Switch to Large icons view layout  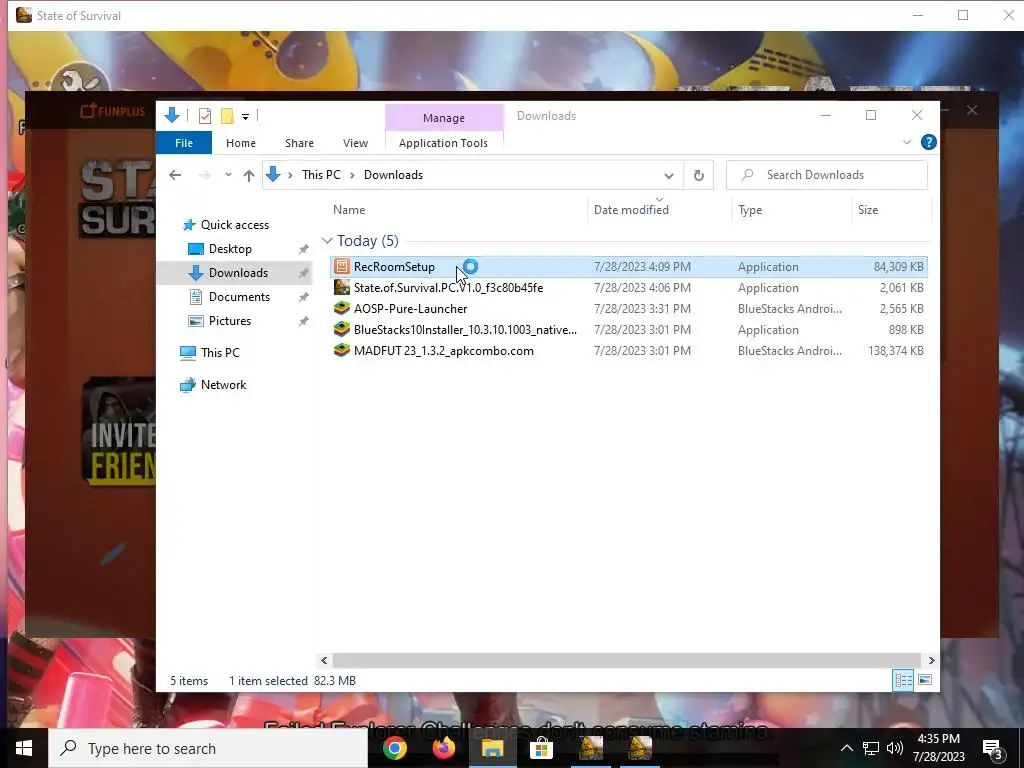(925, 680)
